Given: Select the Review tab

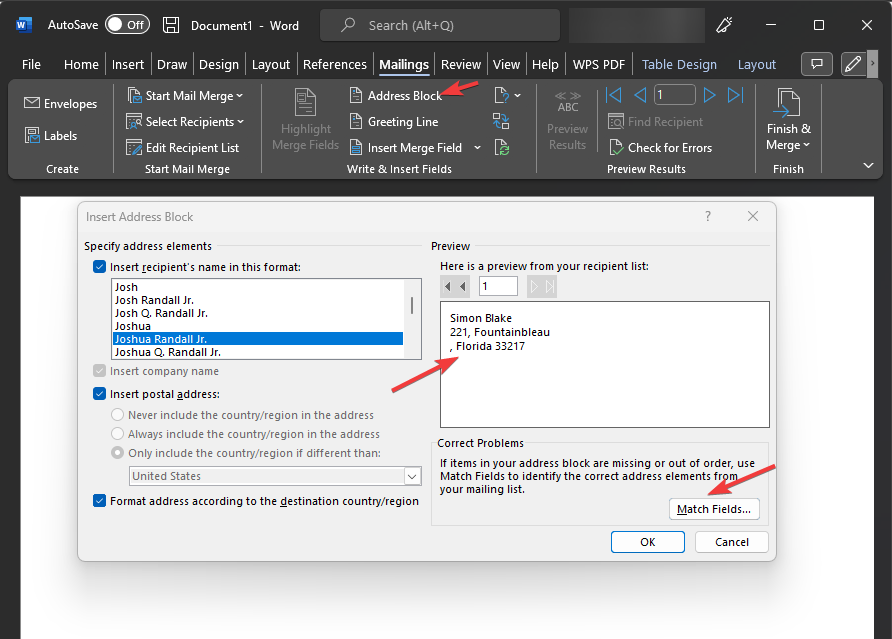Looking at the screenshot, I should (x=461, y=65).
